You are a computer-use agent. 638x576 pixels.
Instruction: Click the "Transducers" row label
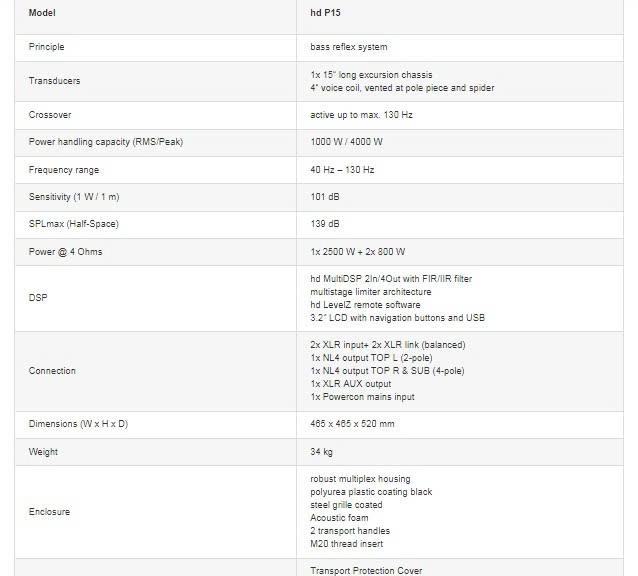54,81
